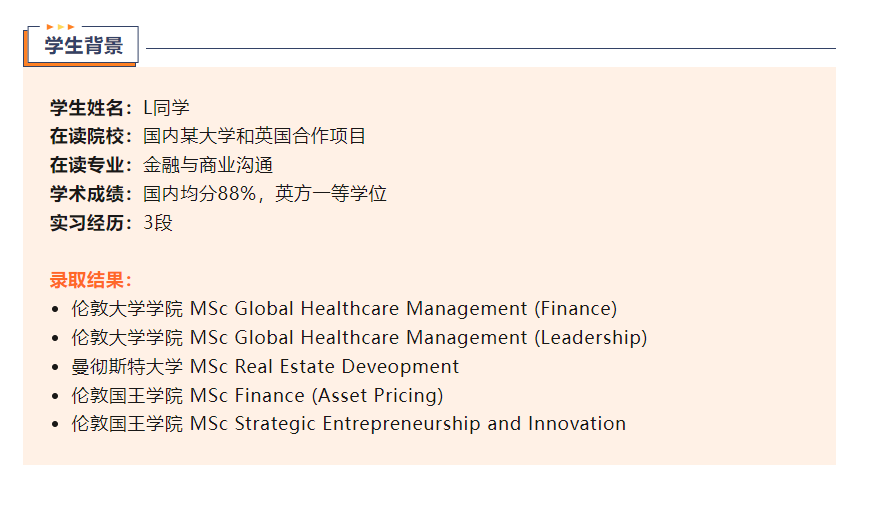Click the horizontal line beside the header
Viewport: 885px width, 513px height.
pyautogui.click(x=490, y=48)
